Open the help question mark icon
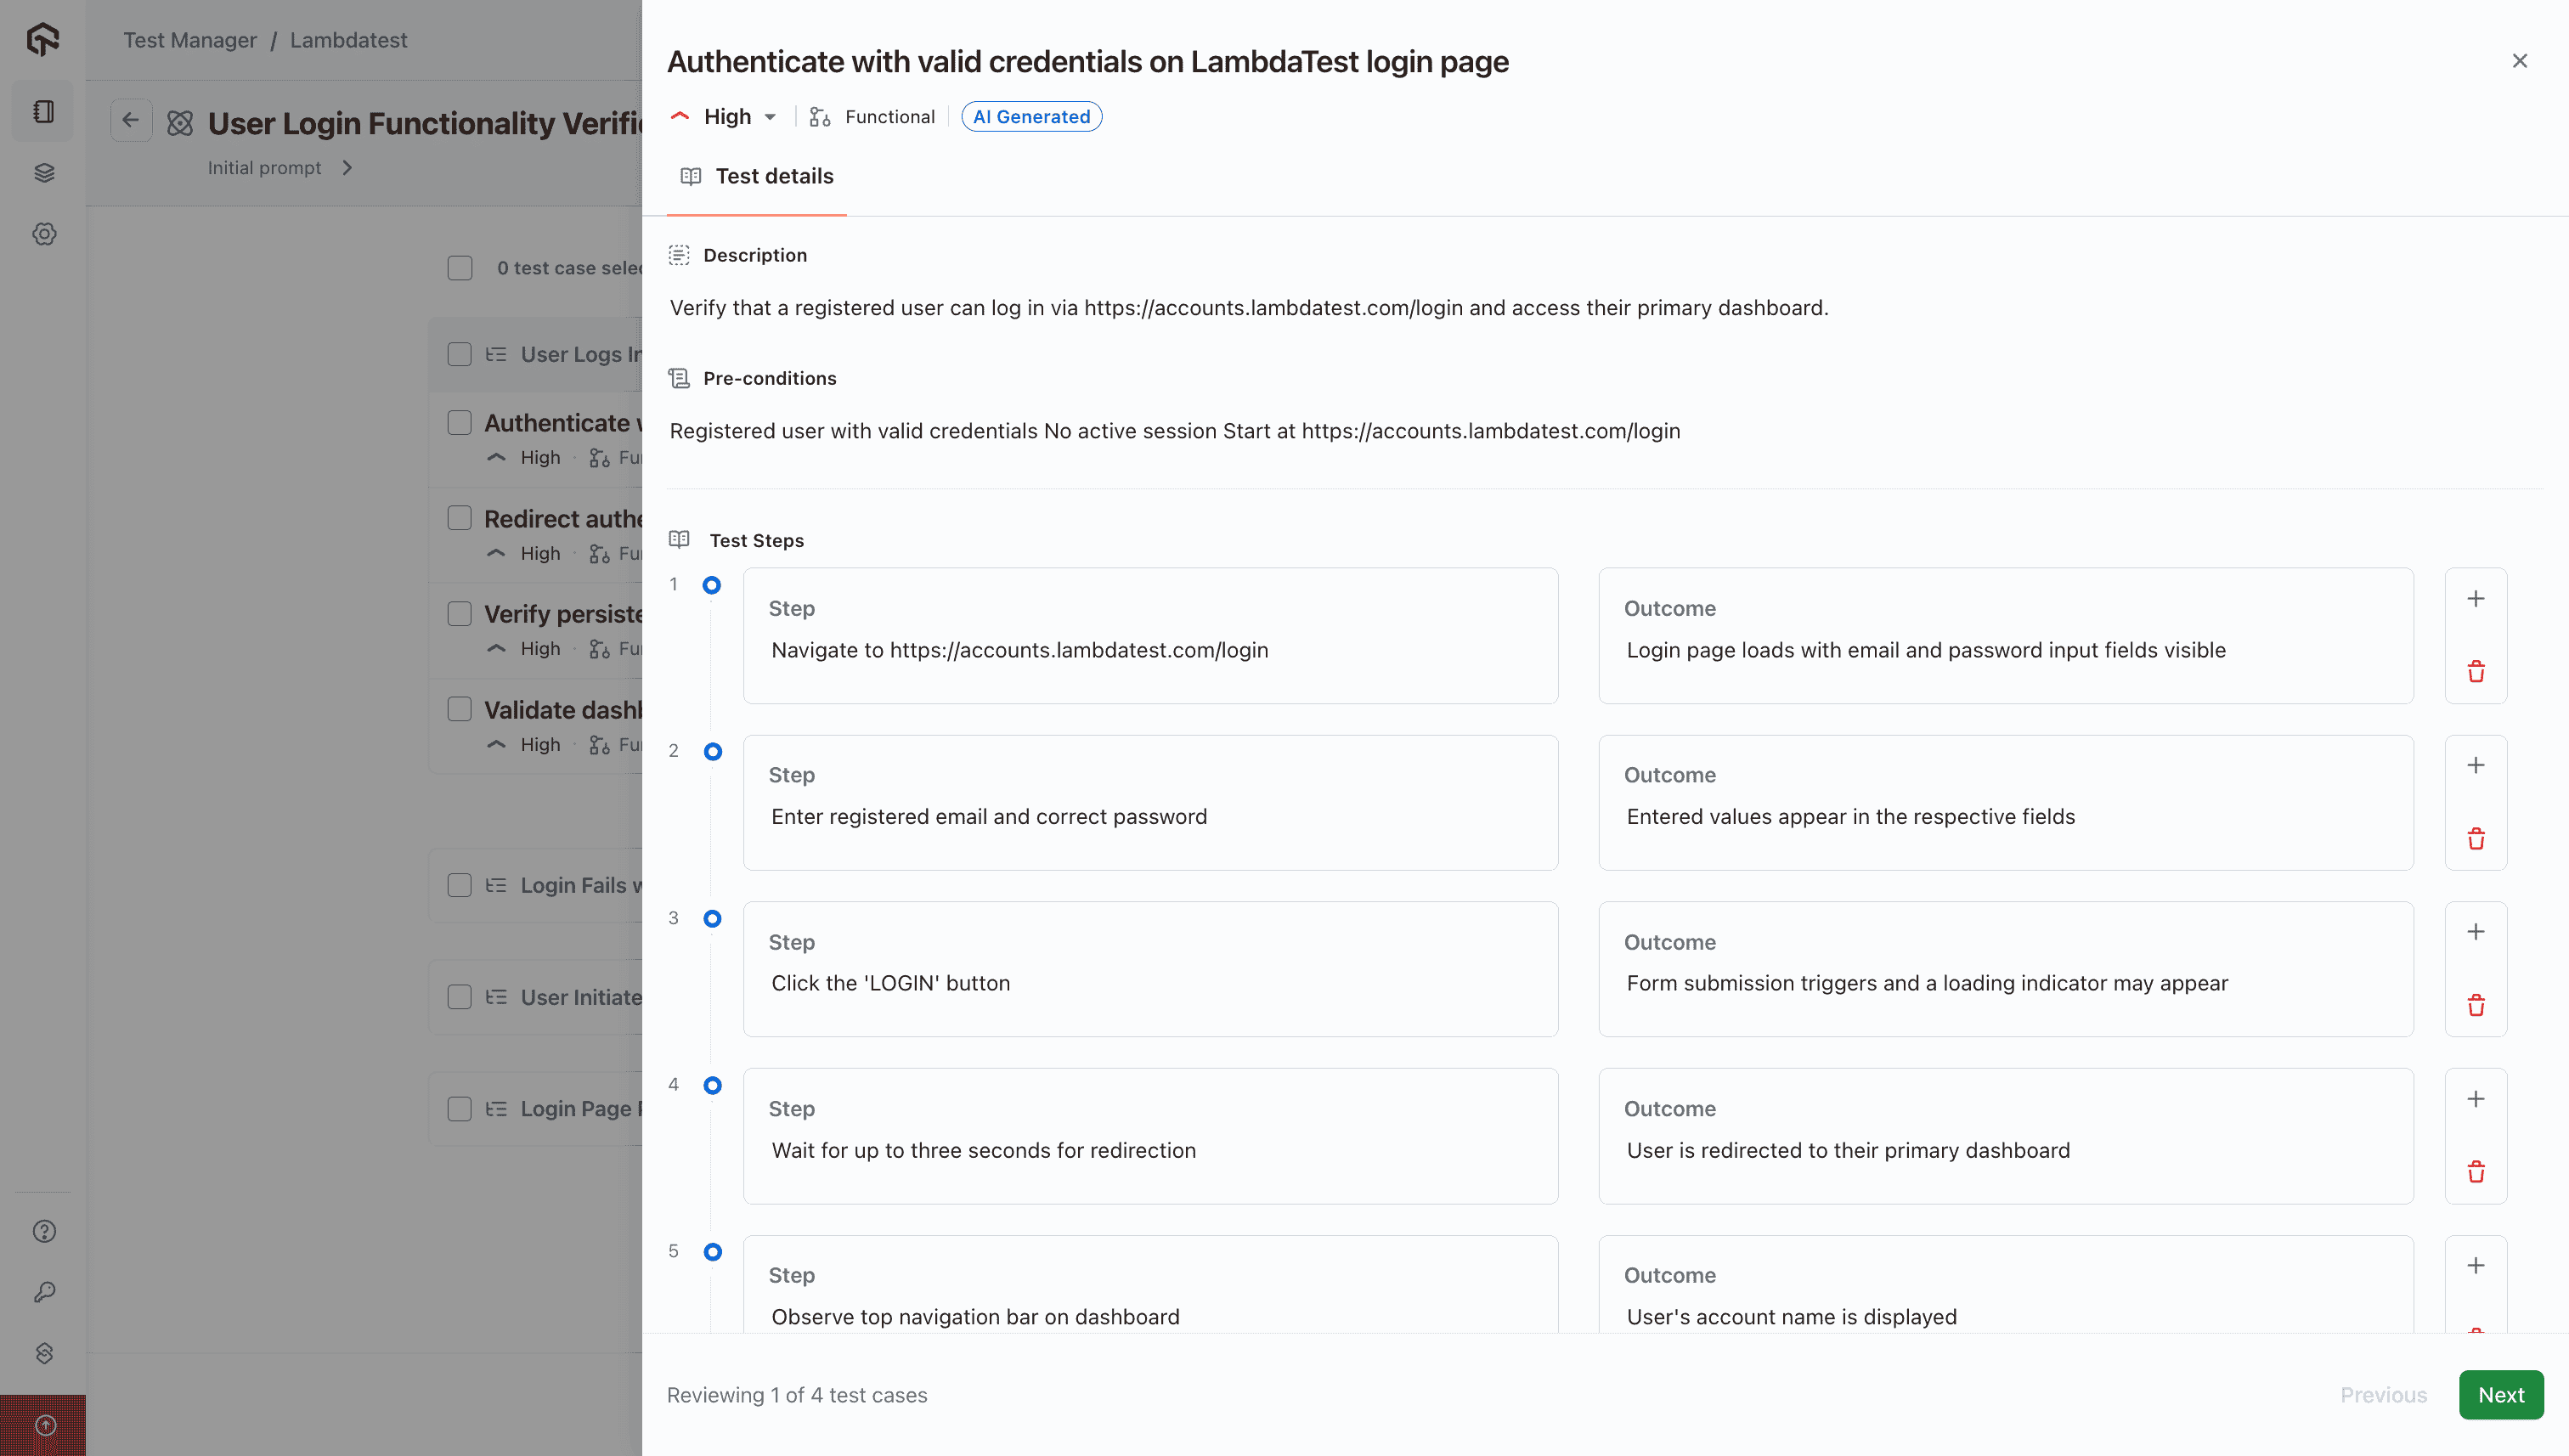Viewport: 2569px width, 1456px height. tap(44, 1231)
